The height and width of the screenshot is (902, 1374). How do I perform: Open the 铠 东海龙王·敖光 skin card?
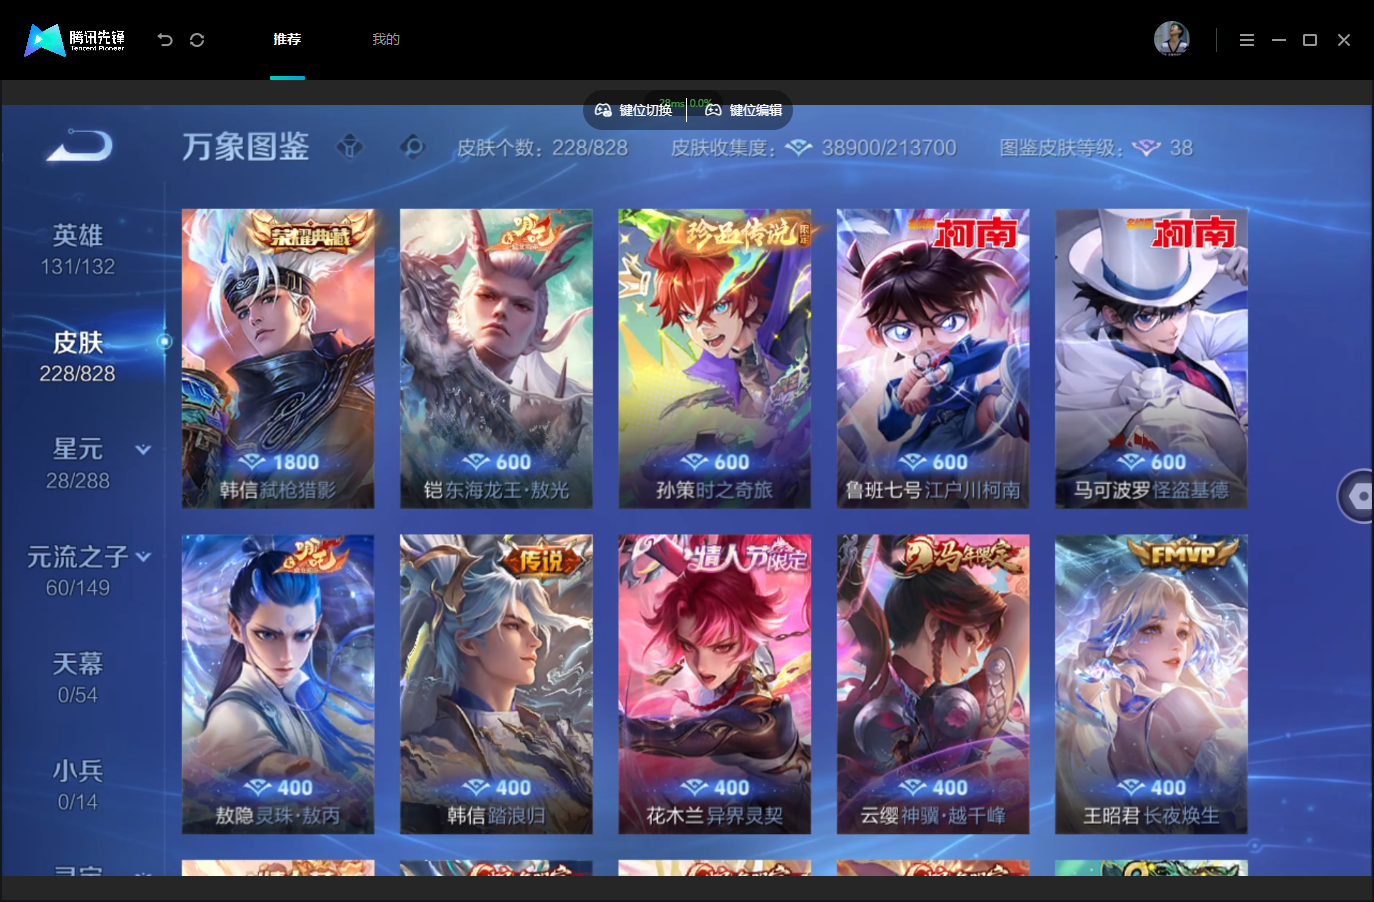496,358
